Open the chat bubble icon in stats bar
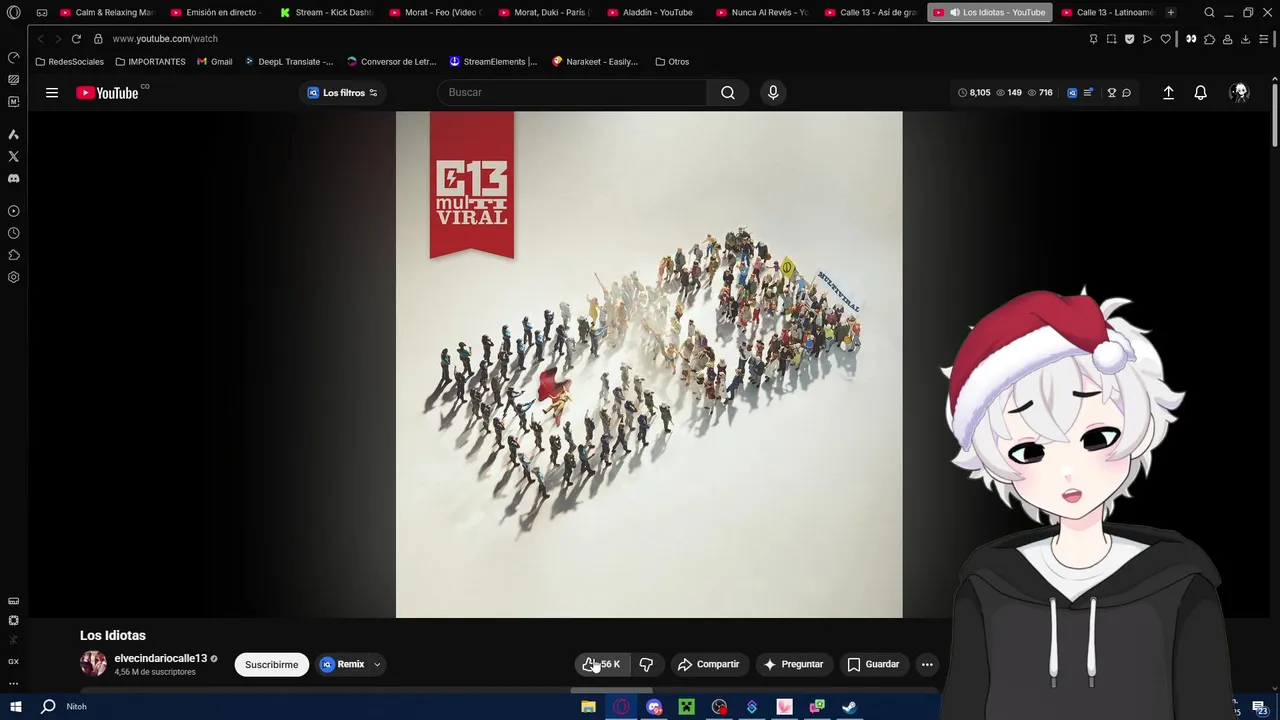1280x720 pixels. (1126, 93)
